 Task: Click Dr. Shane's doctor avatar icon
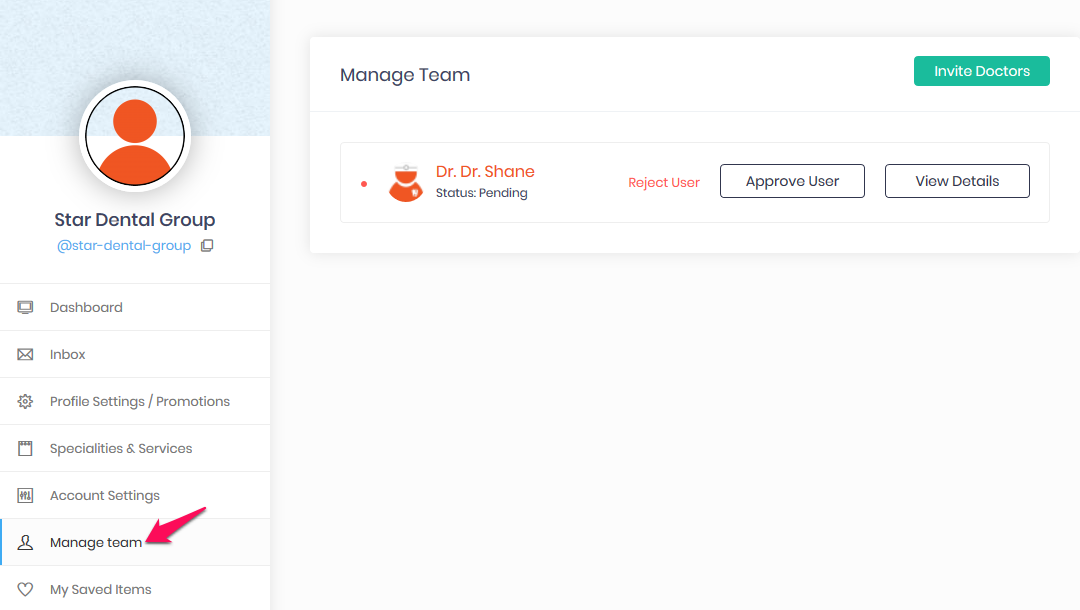tap(406, 182)
